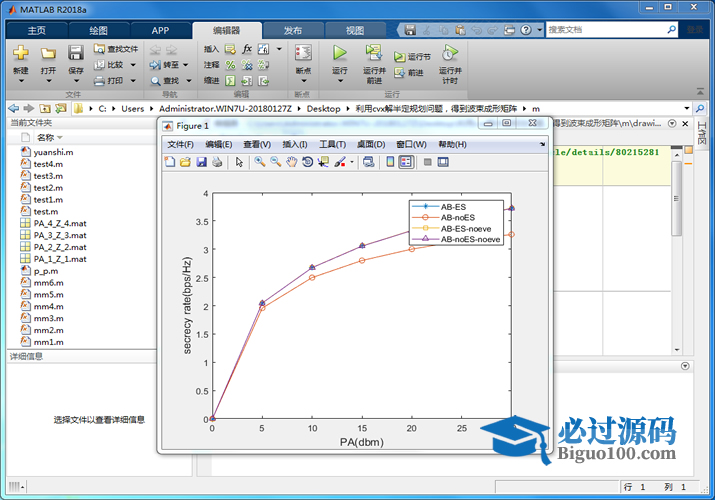Switch to the Home (主页) tab
The height and width of the screenshot is (500, 715).
coord(36,31)
